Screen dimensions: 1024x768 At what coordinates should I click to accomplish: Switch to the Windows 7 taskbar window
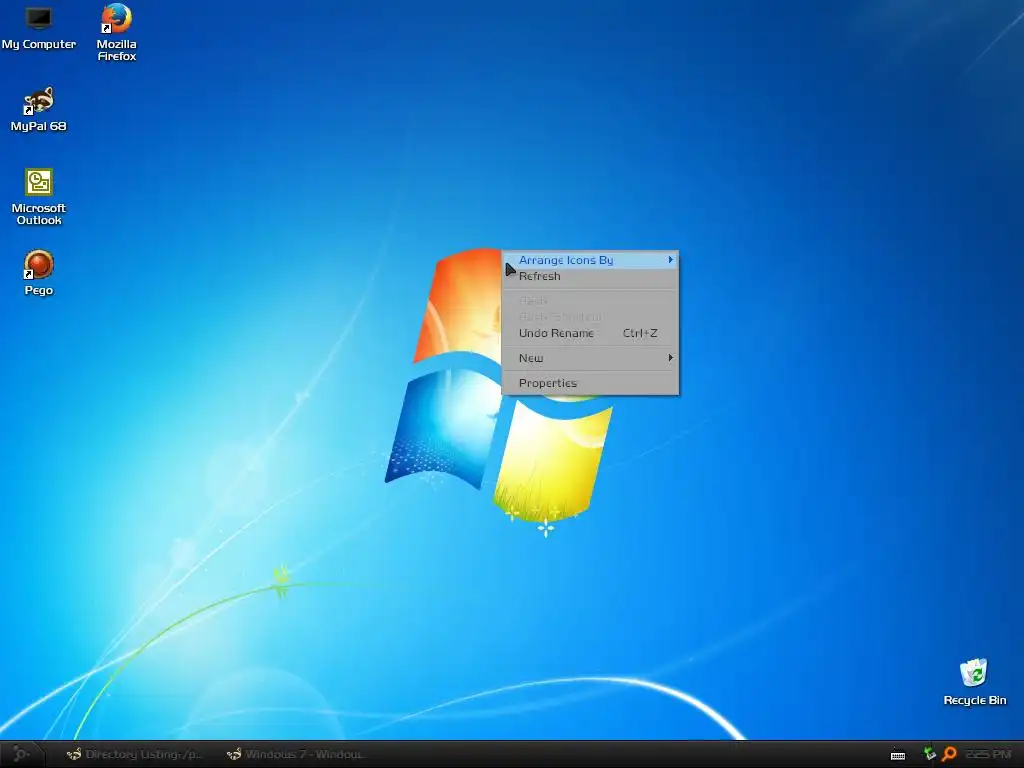pyautogui.click(x=295, y=754)
